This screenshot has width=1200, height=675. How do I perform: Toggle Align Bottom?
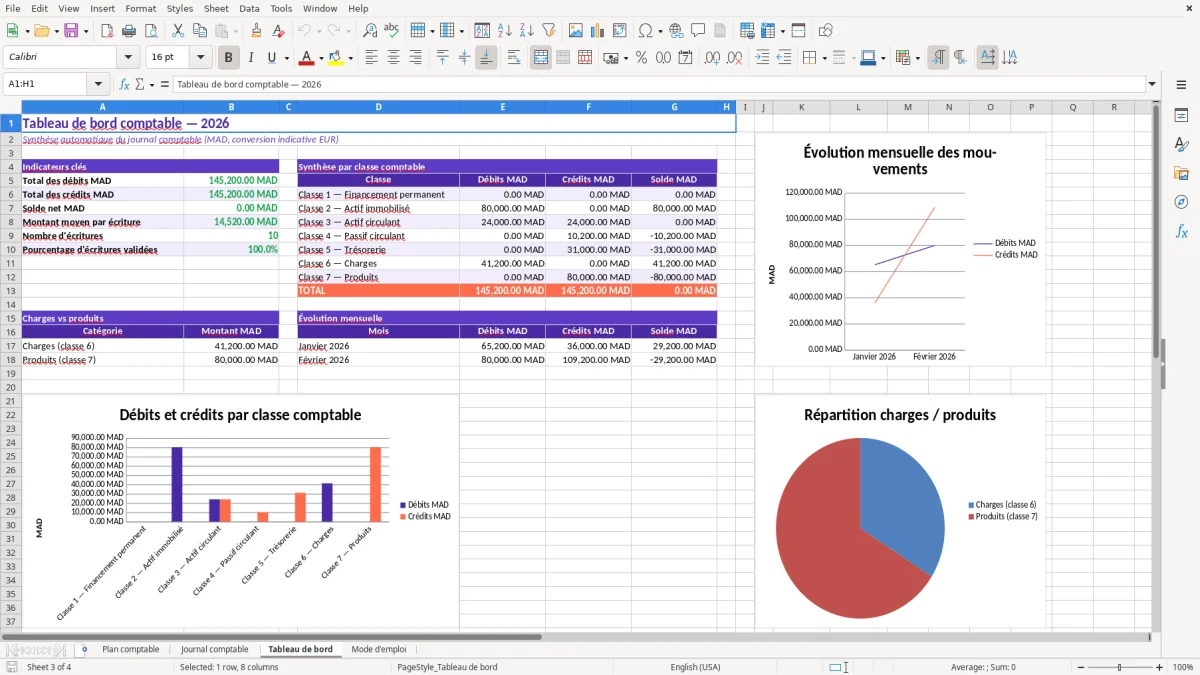pyautogui.click(x=486, y=58)
